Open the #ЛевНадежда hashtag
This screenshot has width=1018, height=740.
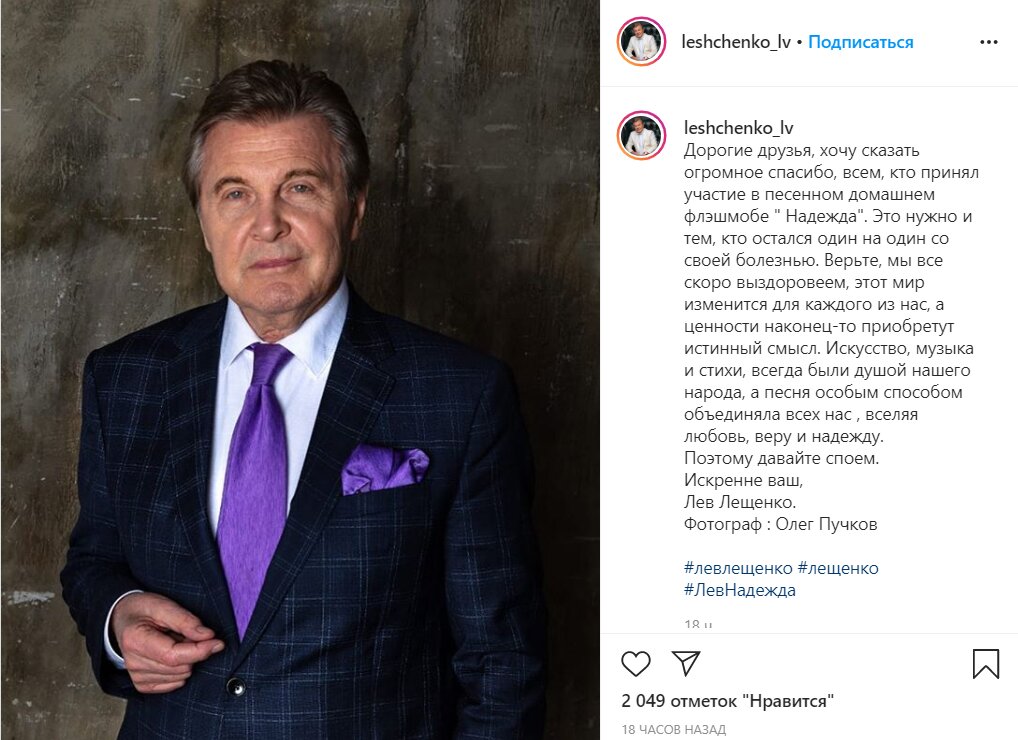point(739,590)
